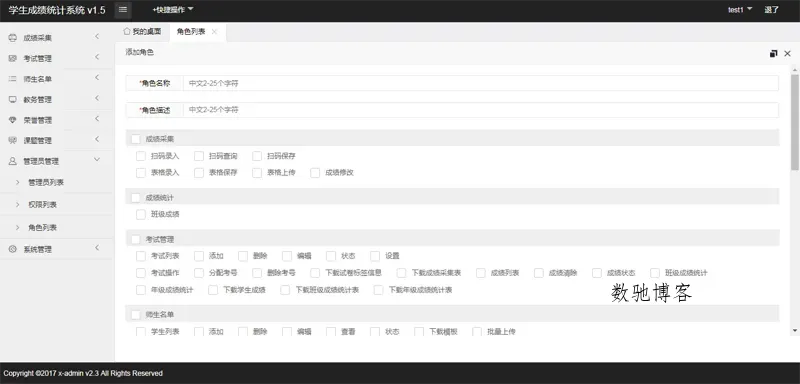
Task: Tick the 年级成绩统计 checkbox
Action: point(141,290)
